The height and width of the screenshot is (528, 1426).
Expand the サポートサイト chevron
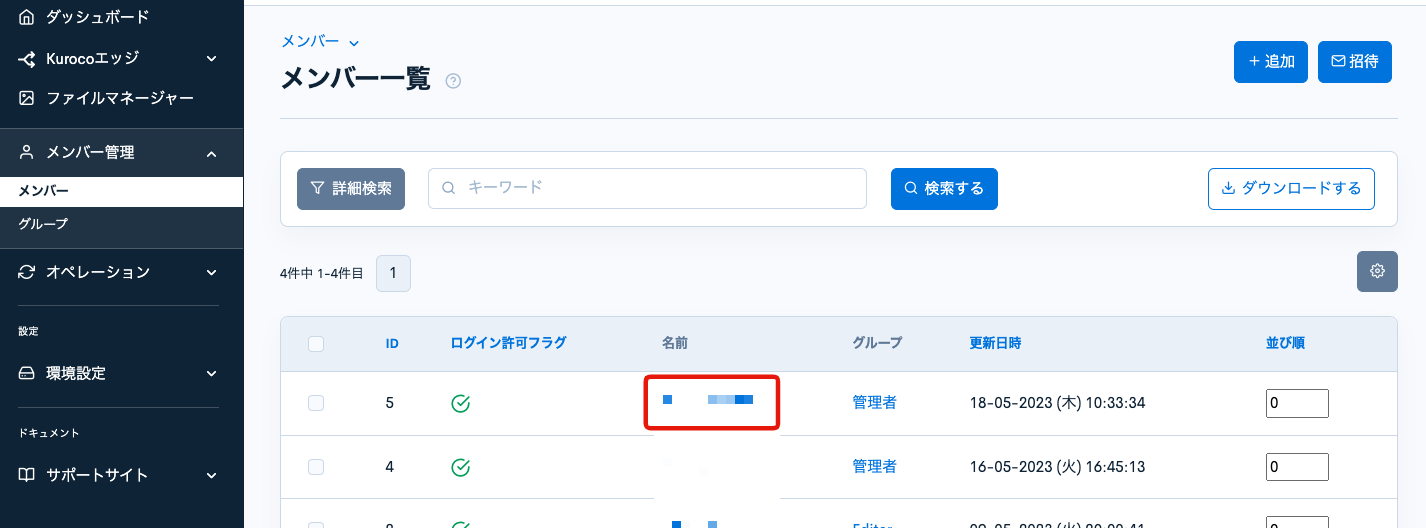pos(212,475)
